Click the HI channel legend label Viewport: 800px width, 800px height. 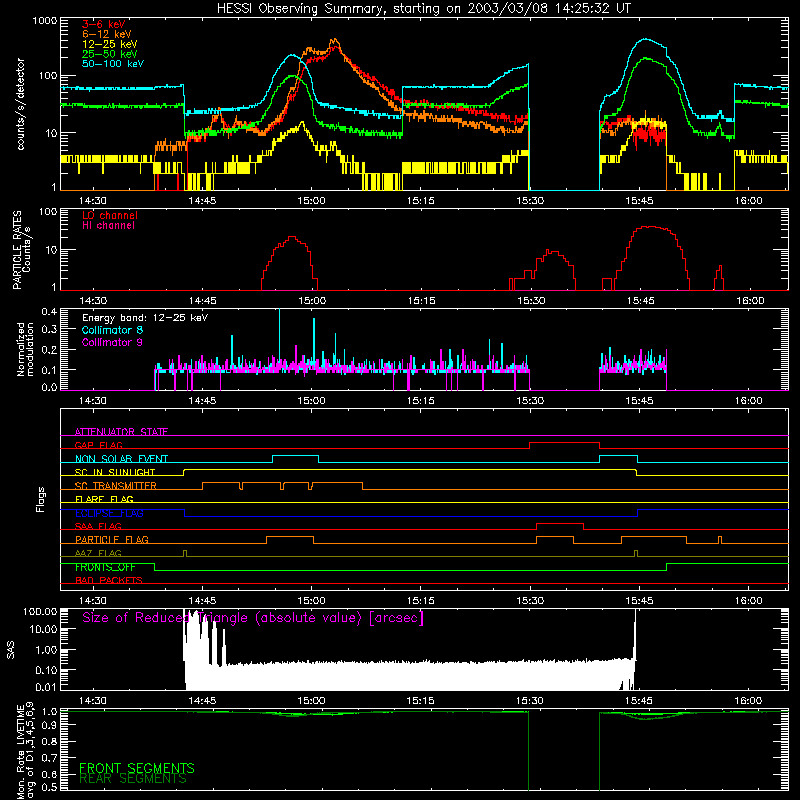click(108, 225)
